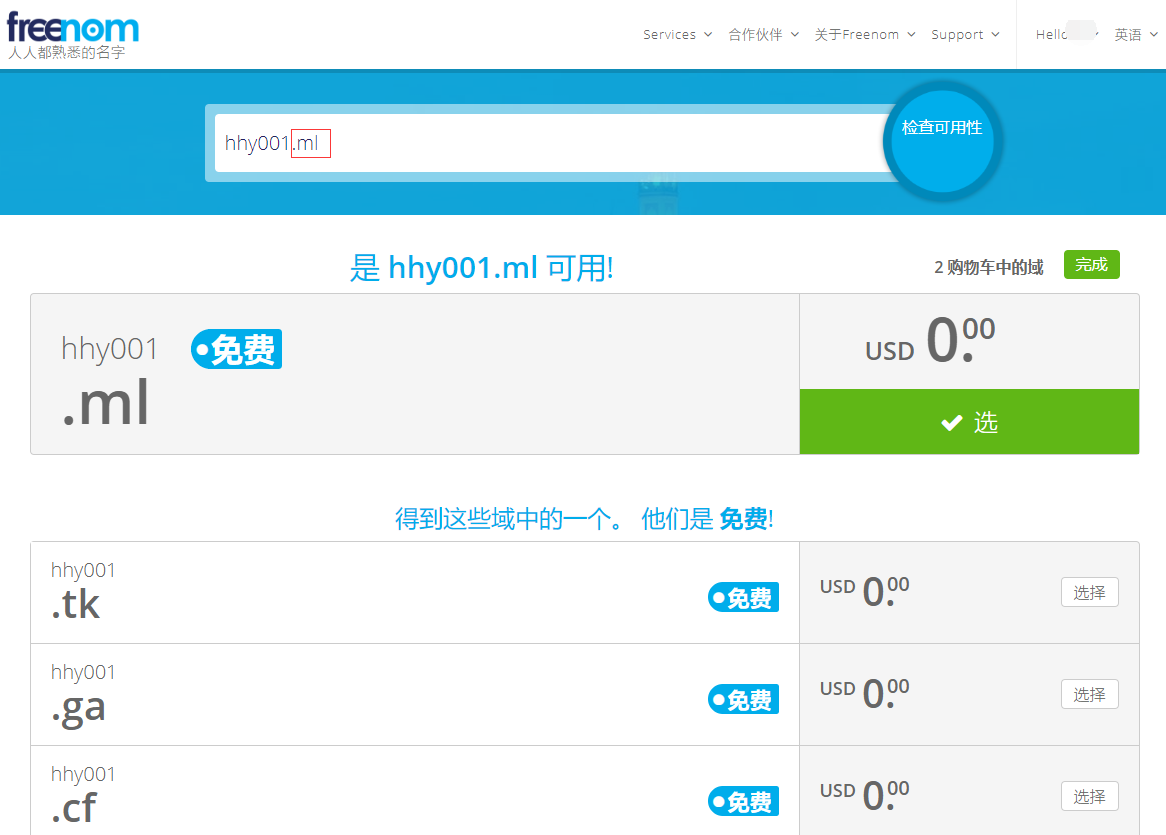Click the '是 hhy001.ml 可用!' heading
1166x835 pixels.
tap(482, 268)
